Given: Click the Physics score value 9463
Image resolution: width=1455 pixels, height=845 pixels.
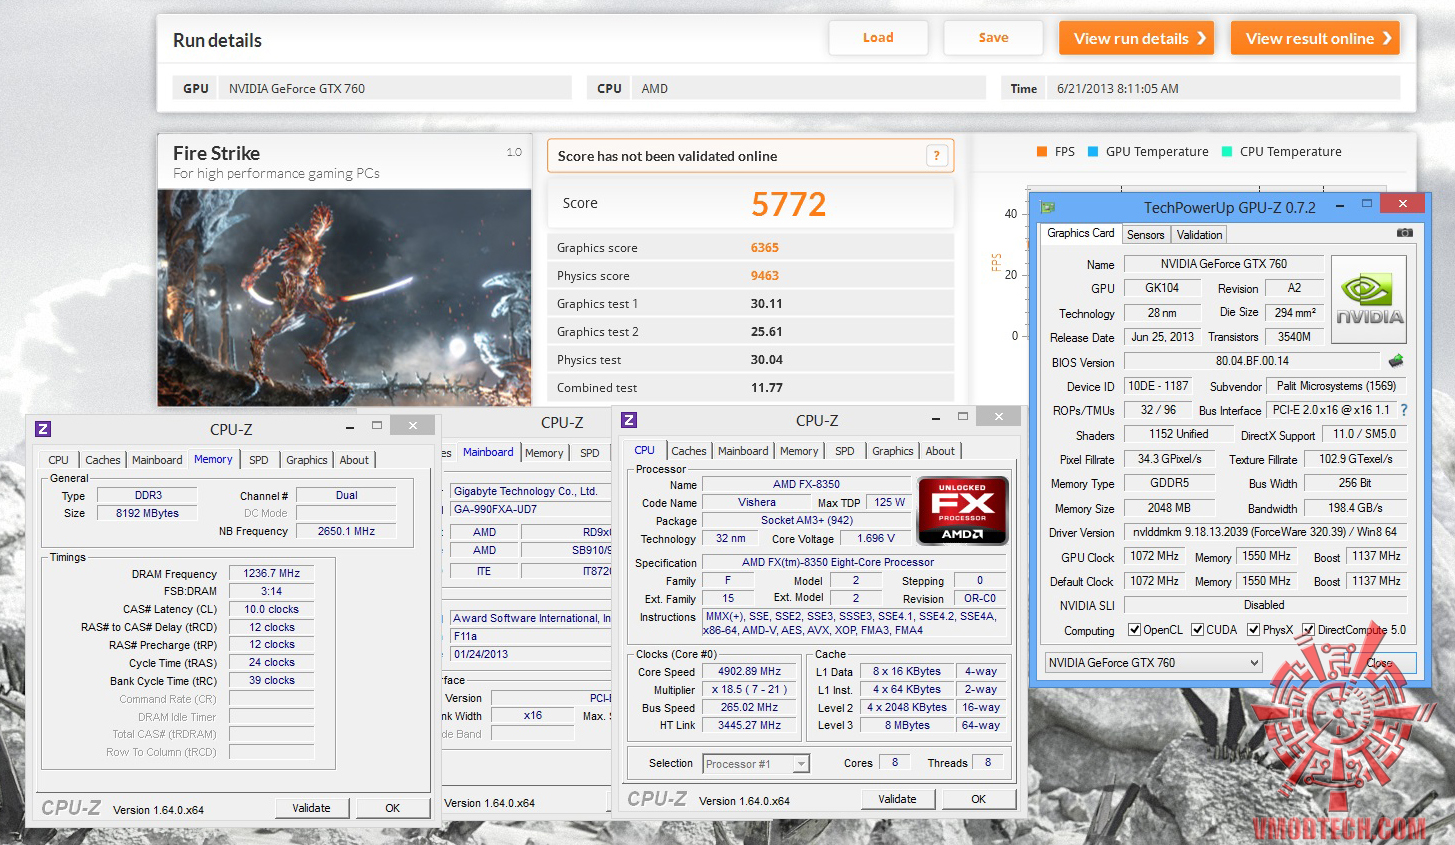Looking at the screenshot, I should pos(765,276).
